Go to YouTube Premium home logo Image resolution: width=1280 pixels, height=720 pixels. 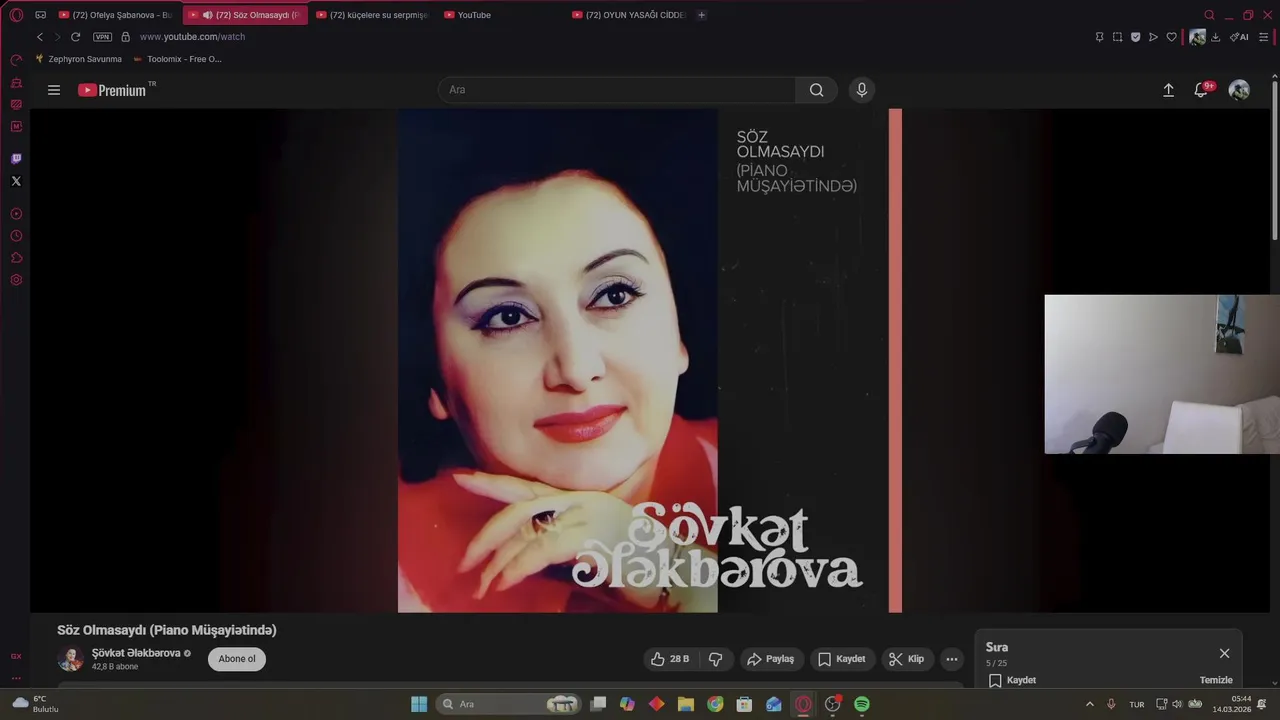pos(112,90)
